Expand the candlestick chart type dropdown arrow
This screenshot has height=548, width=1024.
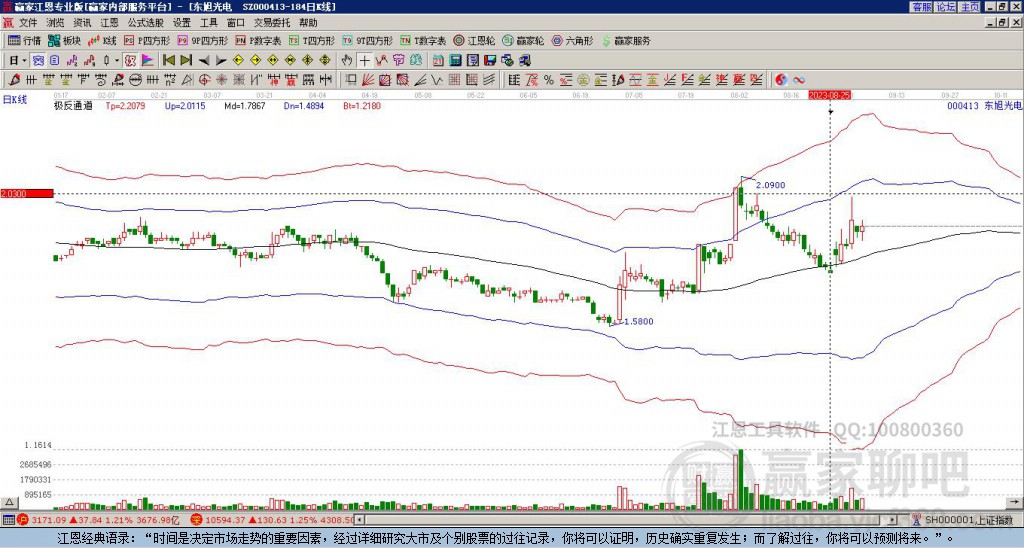(117, 61)
